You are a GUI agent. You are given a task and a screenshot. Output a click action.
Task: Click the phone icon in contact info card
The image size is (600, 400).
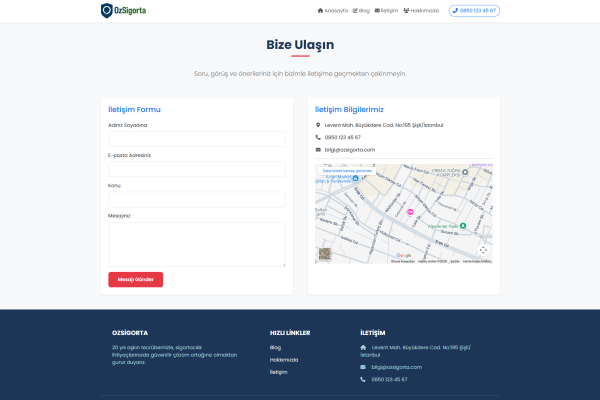(318, 137)
